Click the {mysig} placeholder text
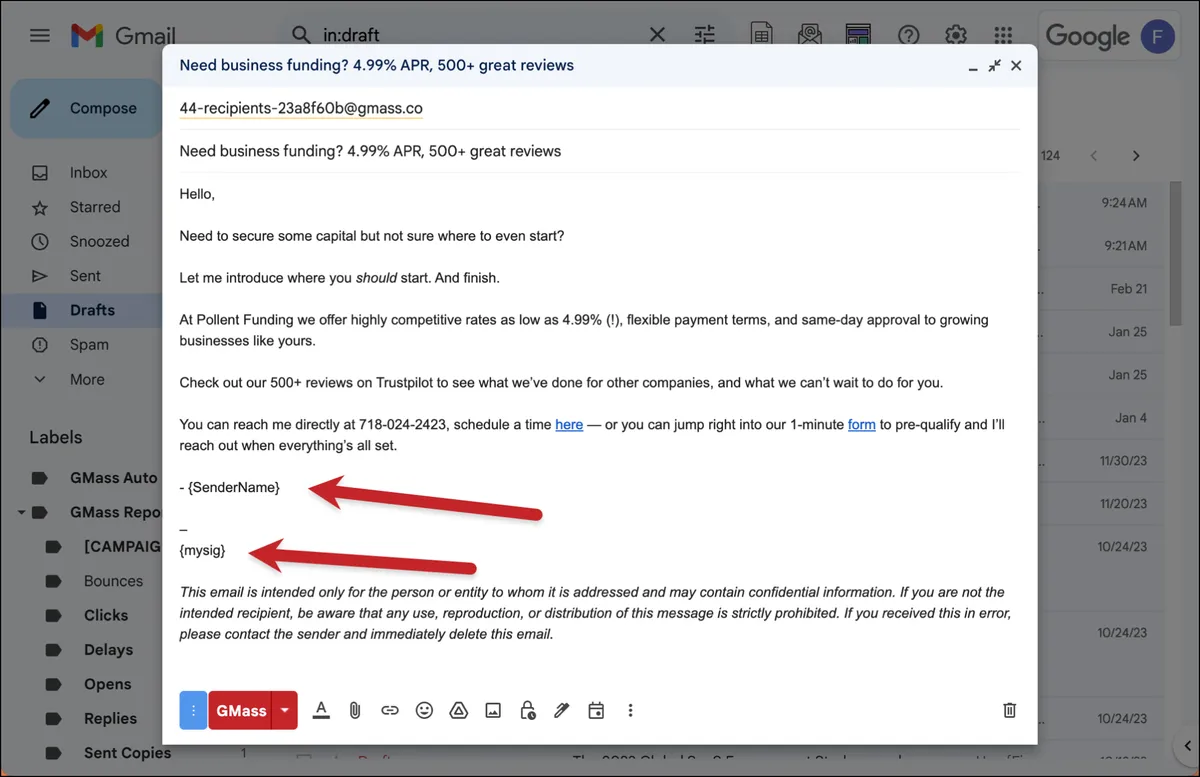This screenshot has height=777, width=1200. pyautogui.click(x=202, y=550)
